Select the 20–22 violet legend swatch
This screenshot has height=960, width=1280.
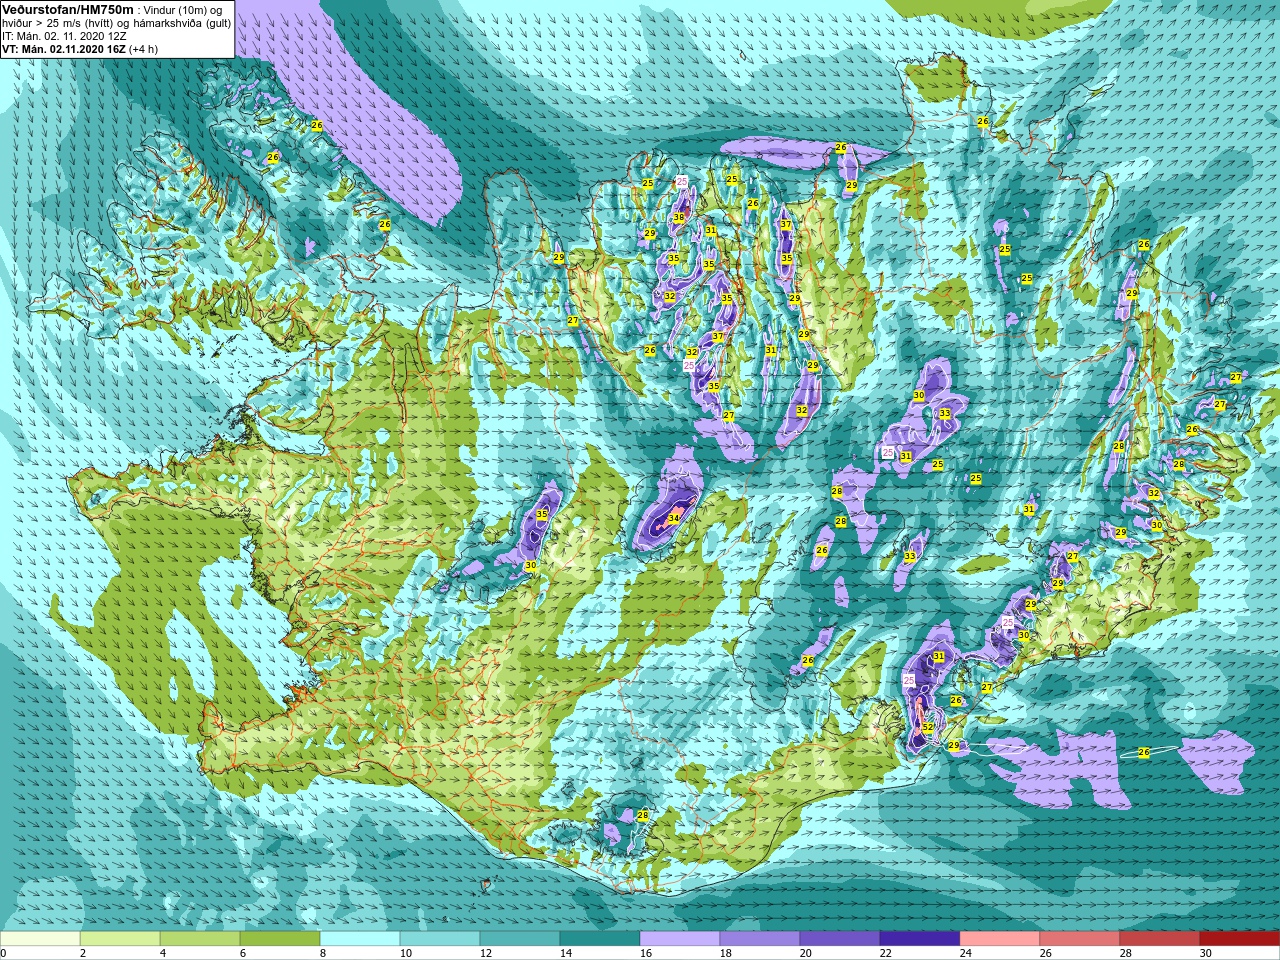click(840, 939)
